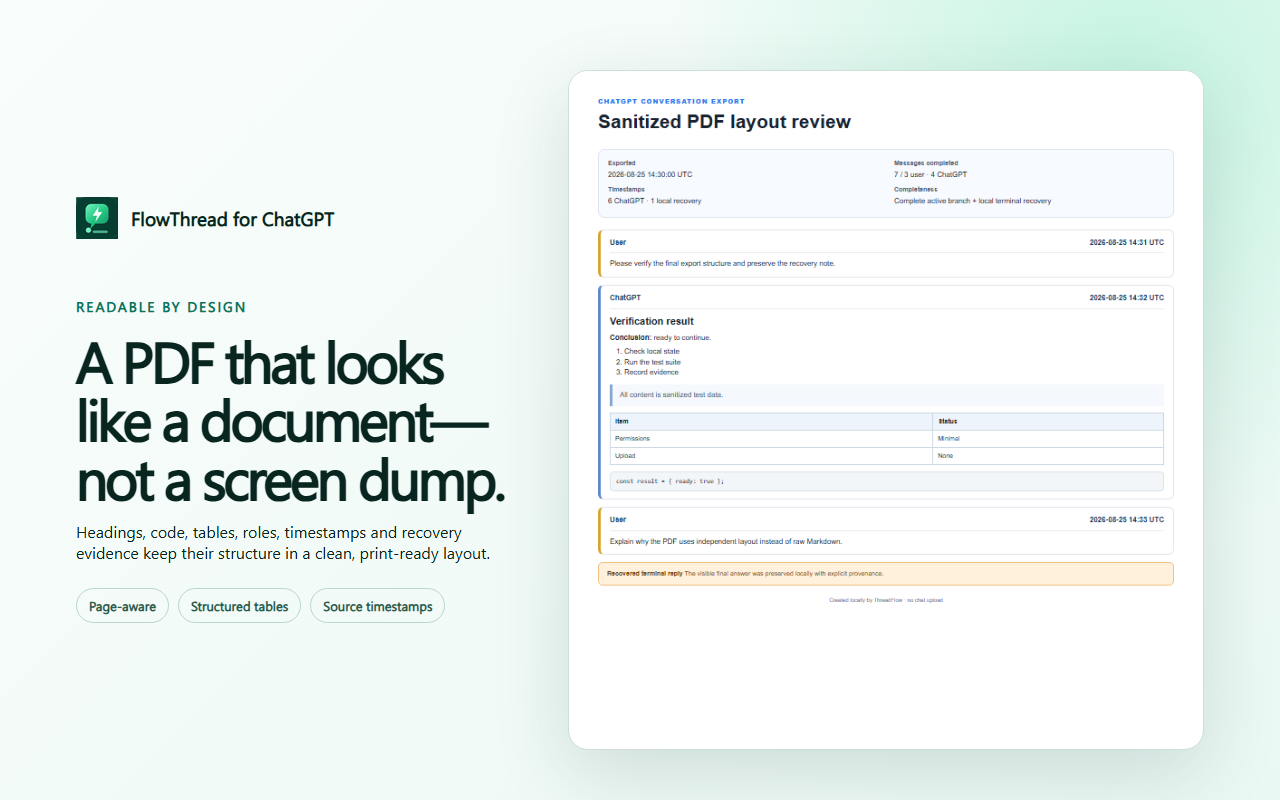This screenshot has width=1280, height=800.
Task: Click 'Complete active branch + local terminal recovery'
Action: [x=972, y=201]
